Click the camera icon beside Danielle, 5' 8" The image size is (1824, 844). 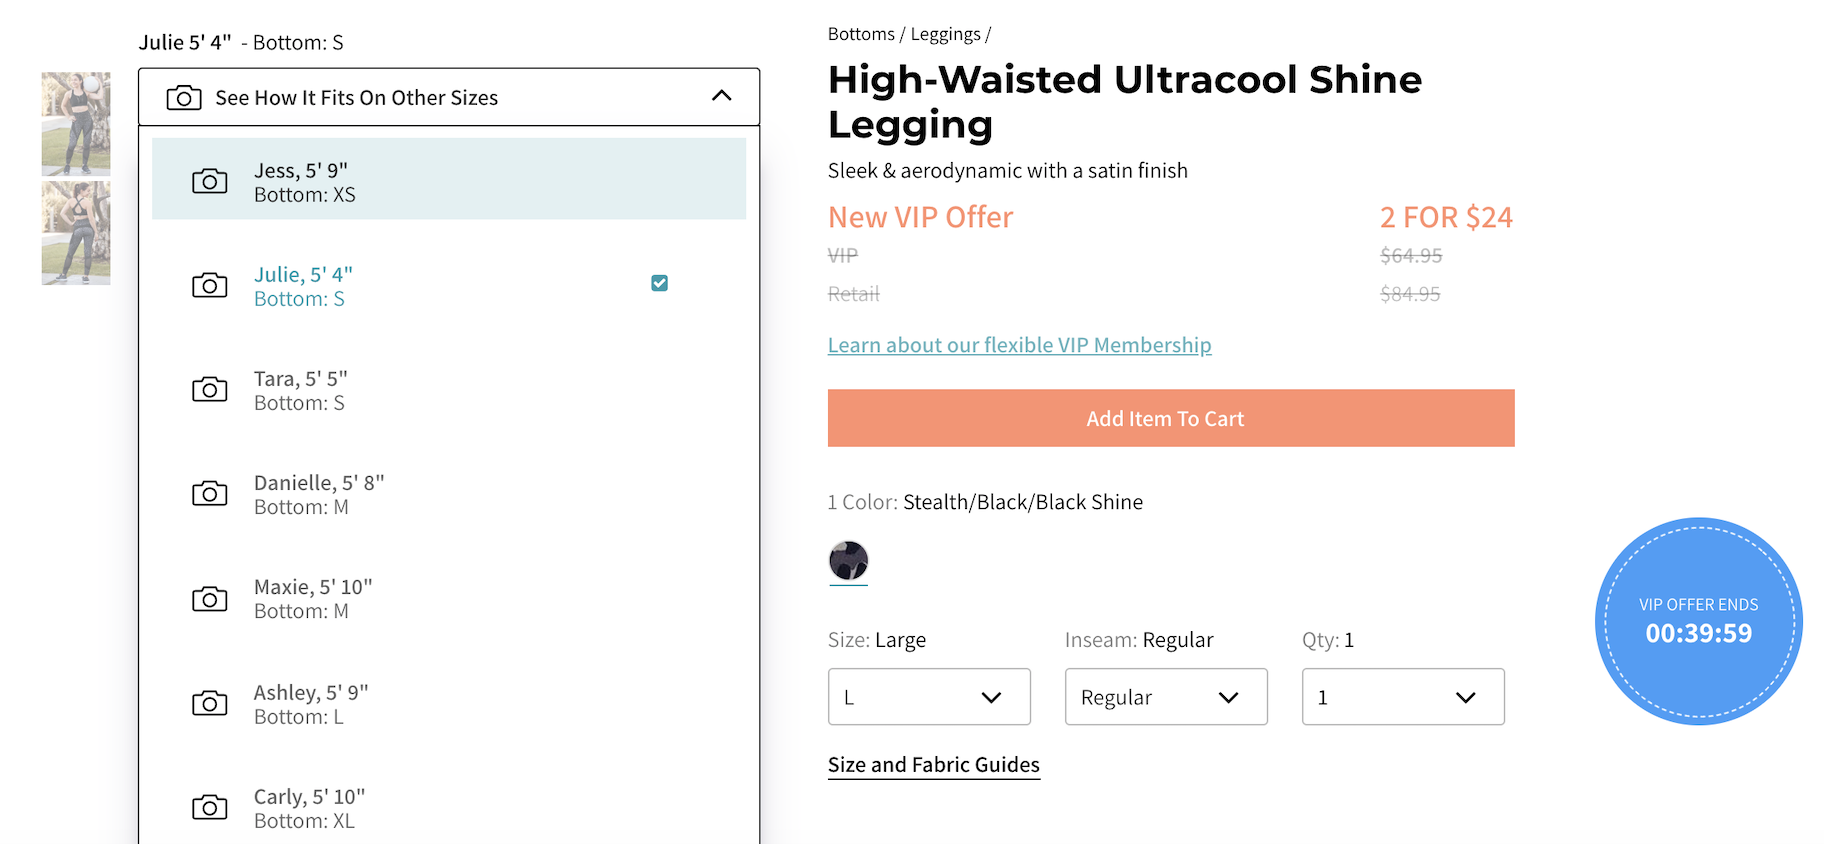click(x=209, y=493)
